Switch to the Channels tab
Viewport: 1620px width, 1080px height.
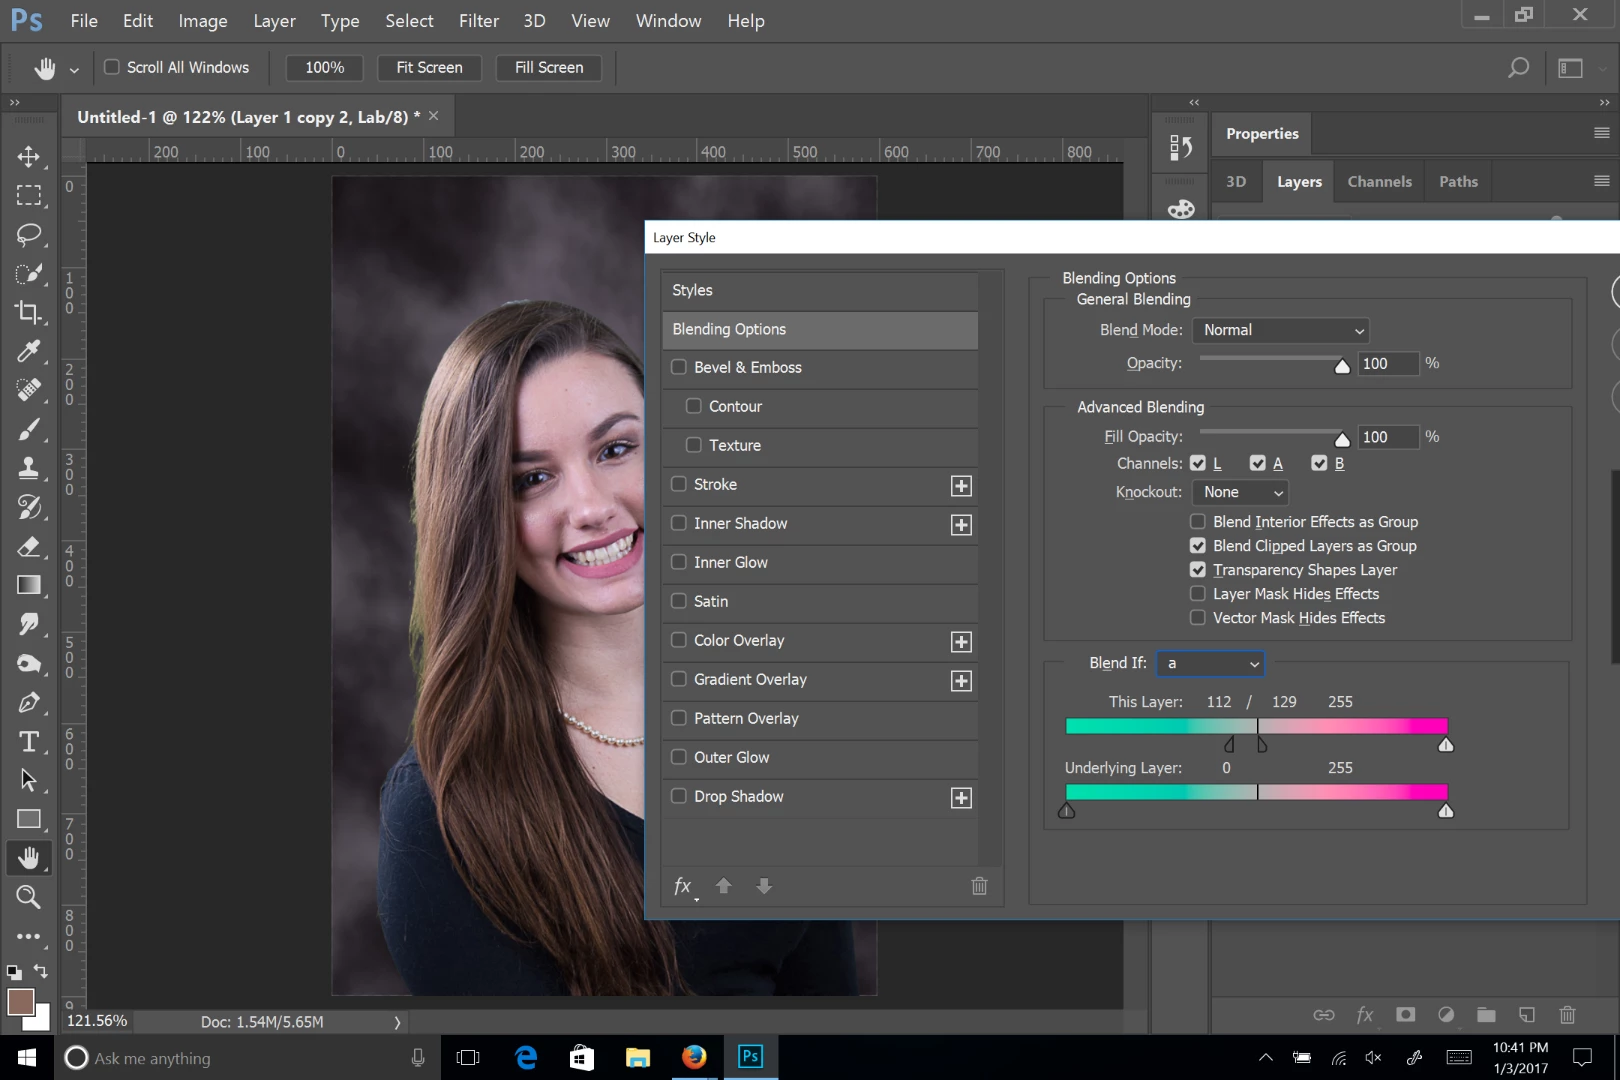coord(1379,182)
